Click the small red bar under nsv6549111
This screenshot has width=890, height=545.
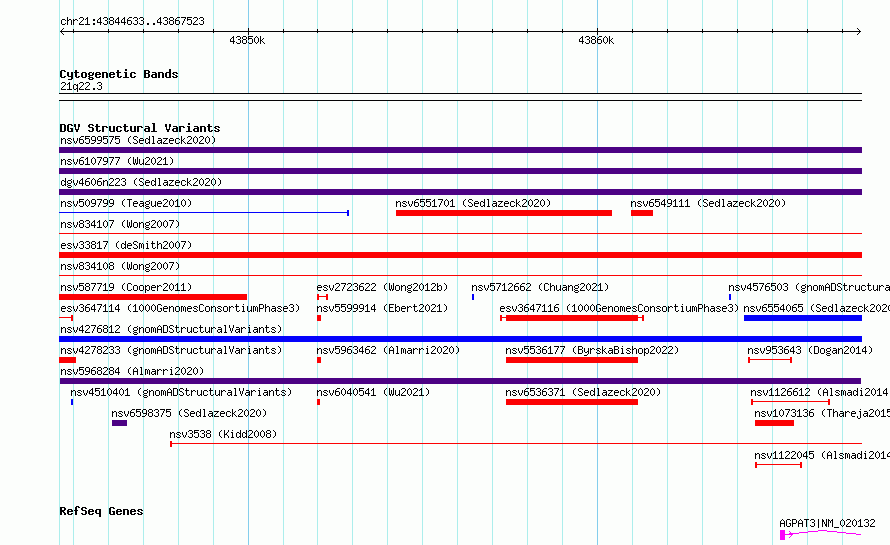pyautogui.click(x=641, y=213)
